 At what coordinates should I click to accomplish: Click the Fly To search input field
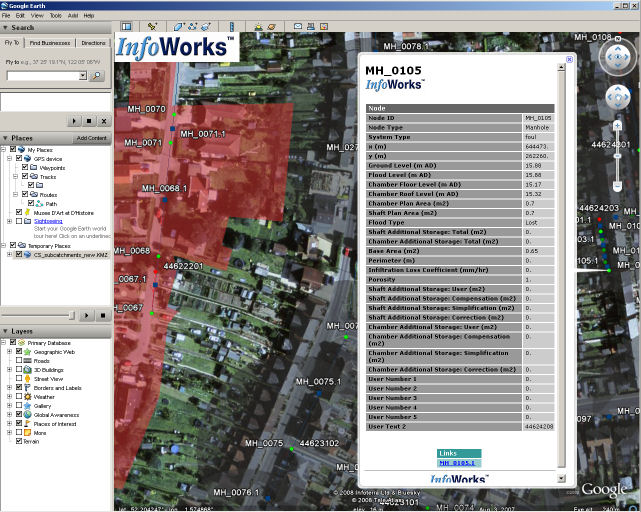[x=43, y=76]
